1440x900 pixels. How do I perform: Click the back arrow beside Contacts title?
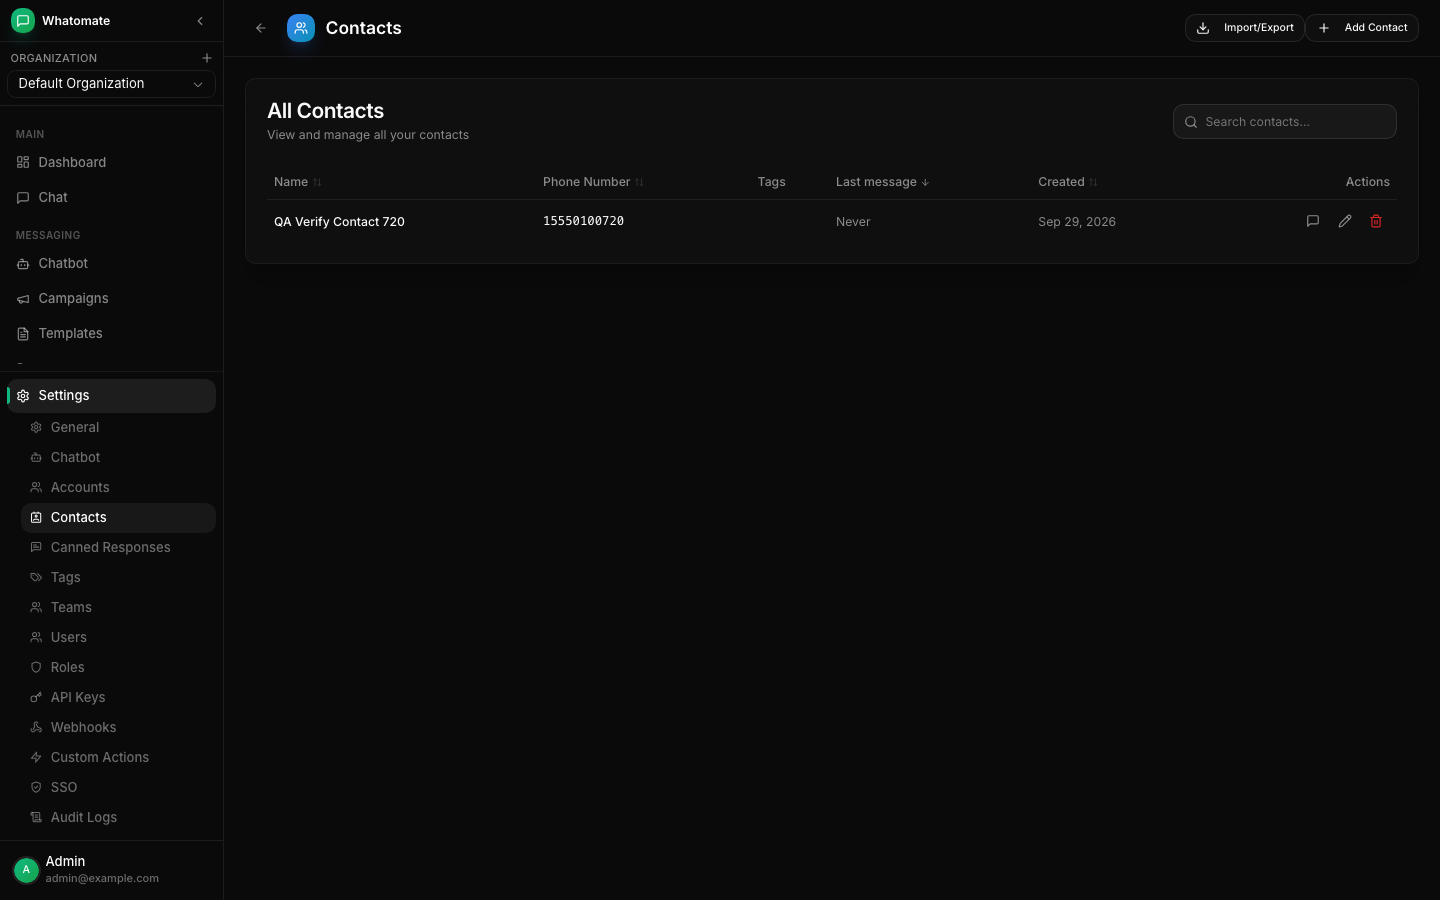coord(261,28)
